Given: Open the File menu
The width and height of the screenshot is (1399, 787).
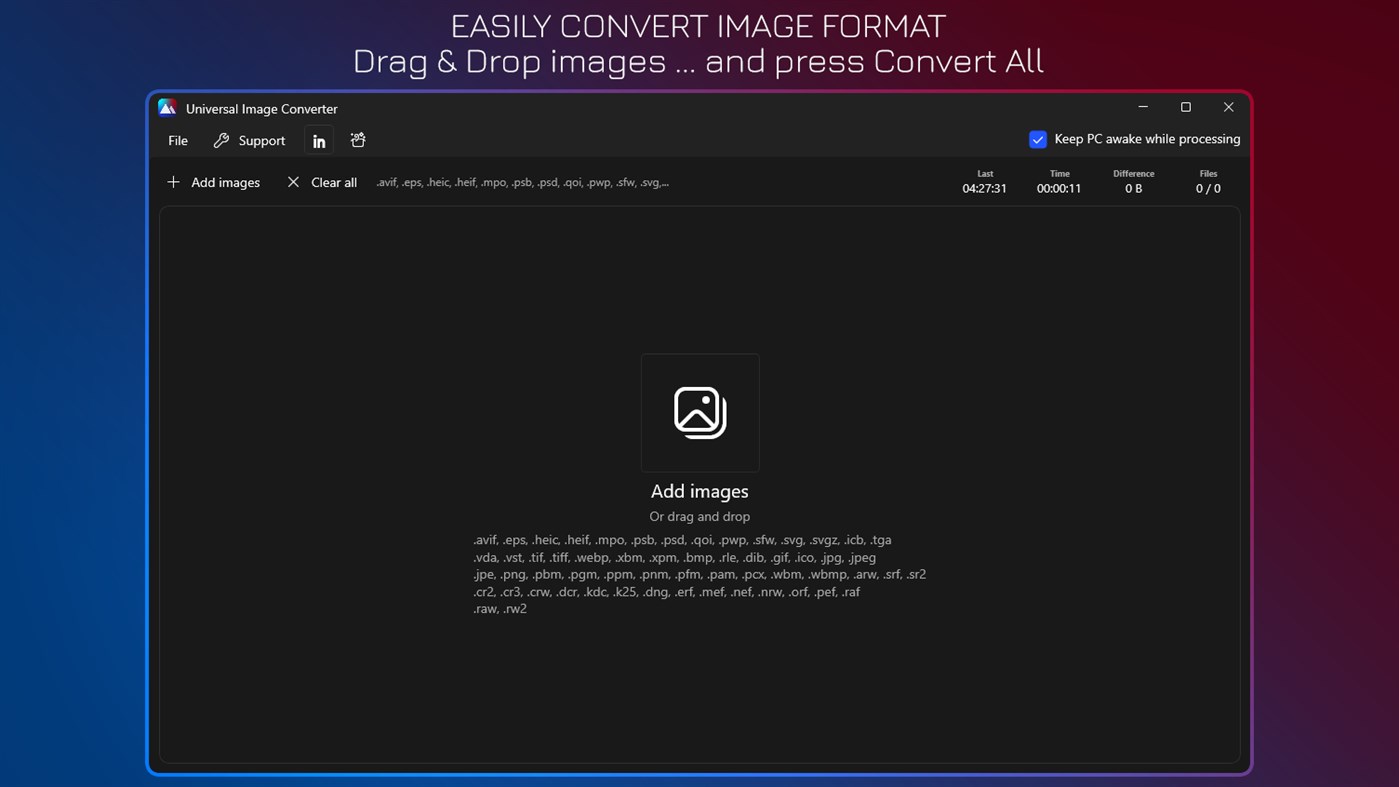Looking at the screenshot, I should pyautogui.click(x=177, y=140).
